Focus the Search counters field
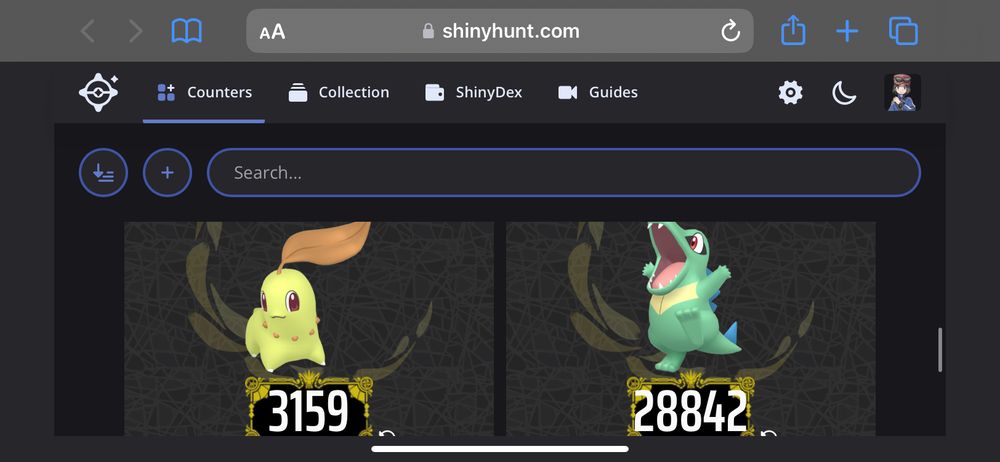The height and width of the screenshot is (462, 1000). [x=564, y=172]
